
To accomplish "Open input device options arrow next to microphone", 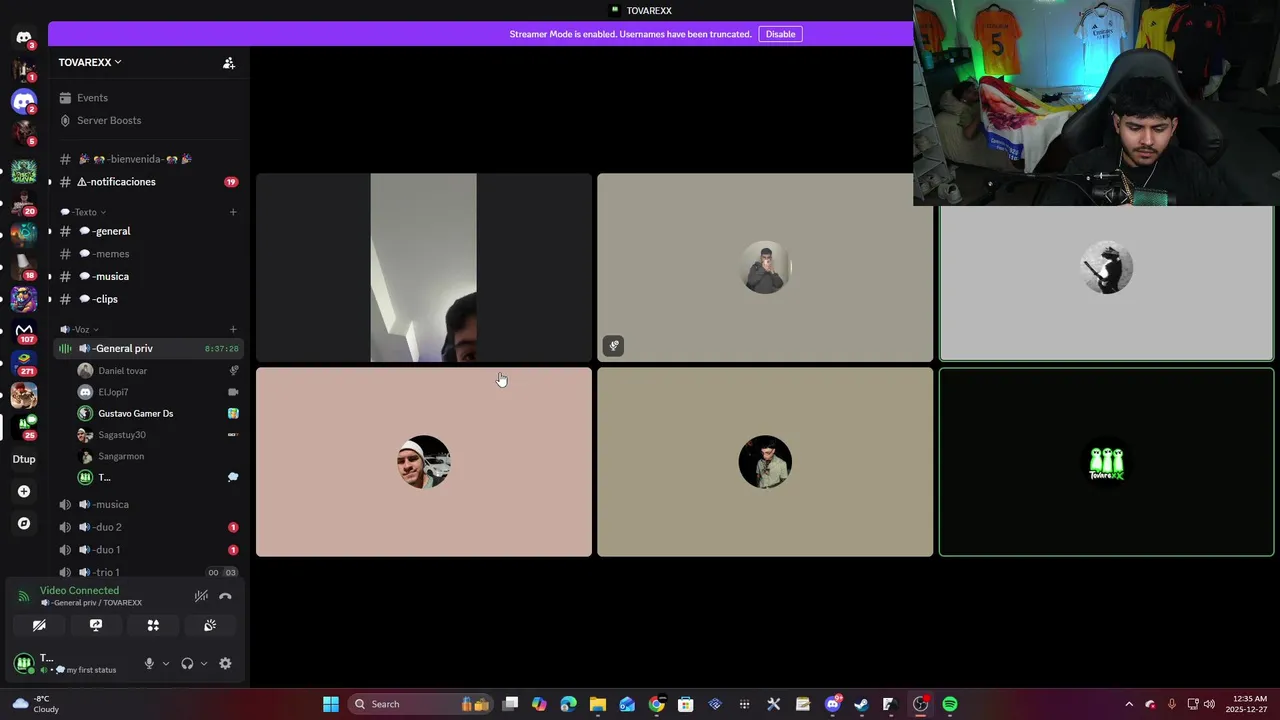I will point(166,664).
